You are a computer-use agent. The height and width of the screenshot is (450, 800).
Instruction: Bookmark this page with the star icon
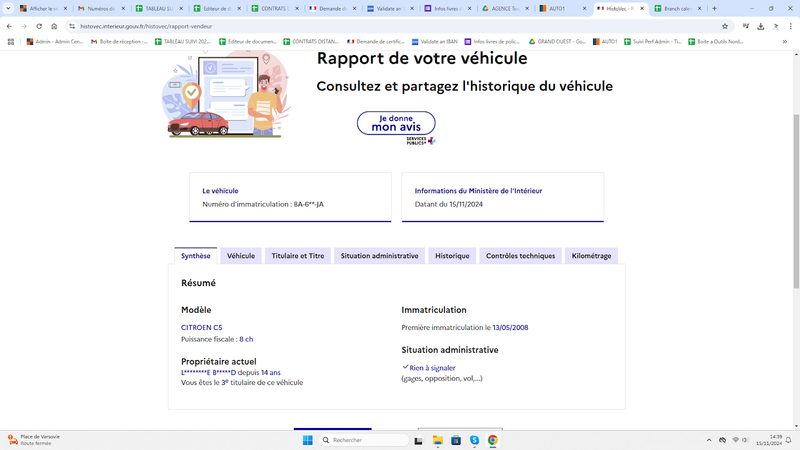click(x=724, y=26)
